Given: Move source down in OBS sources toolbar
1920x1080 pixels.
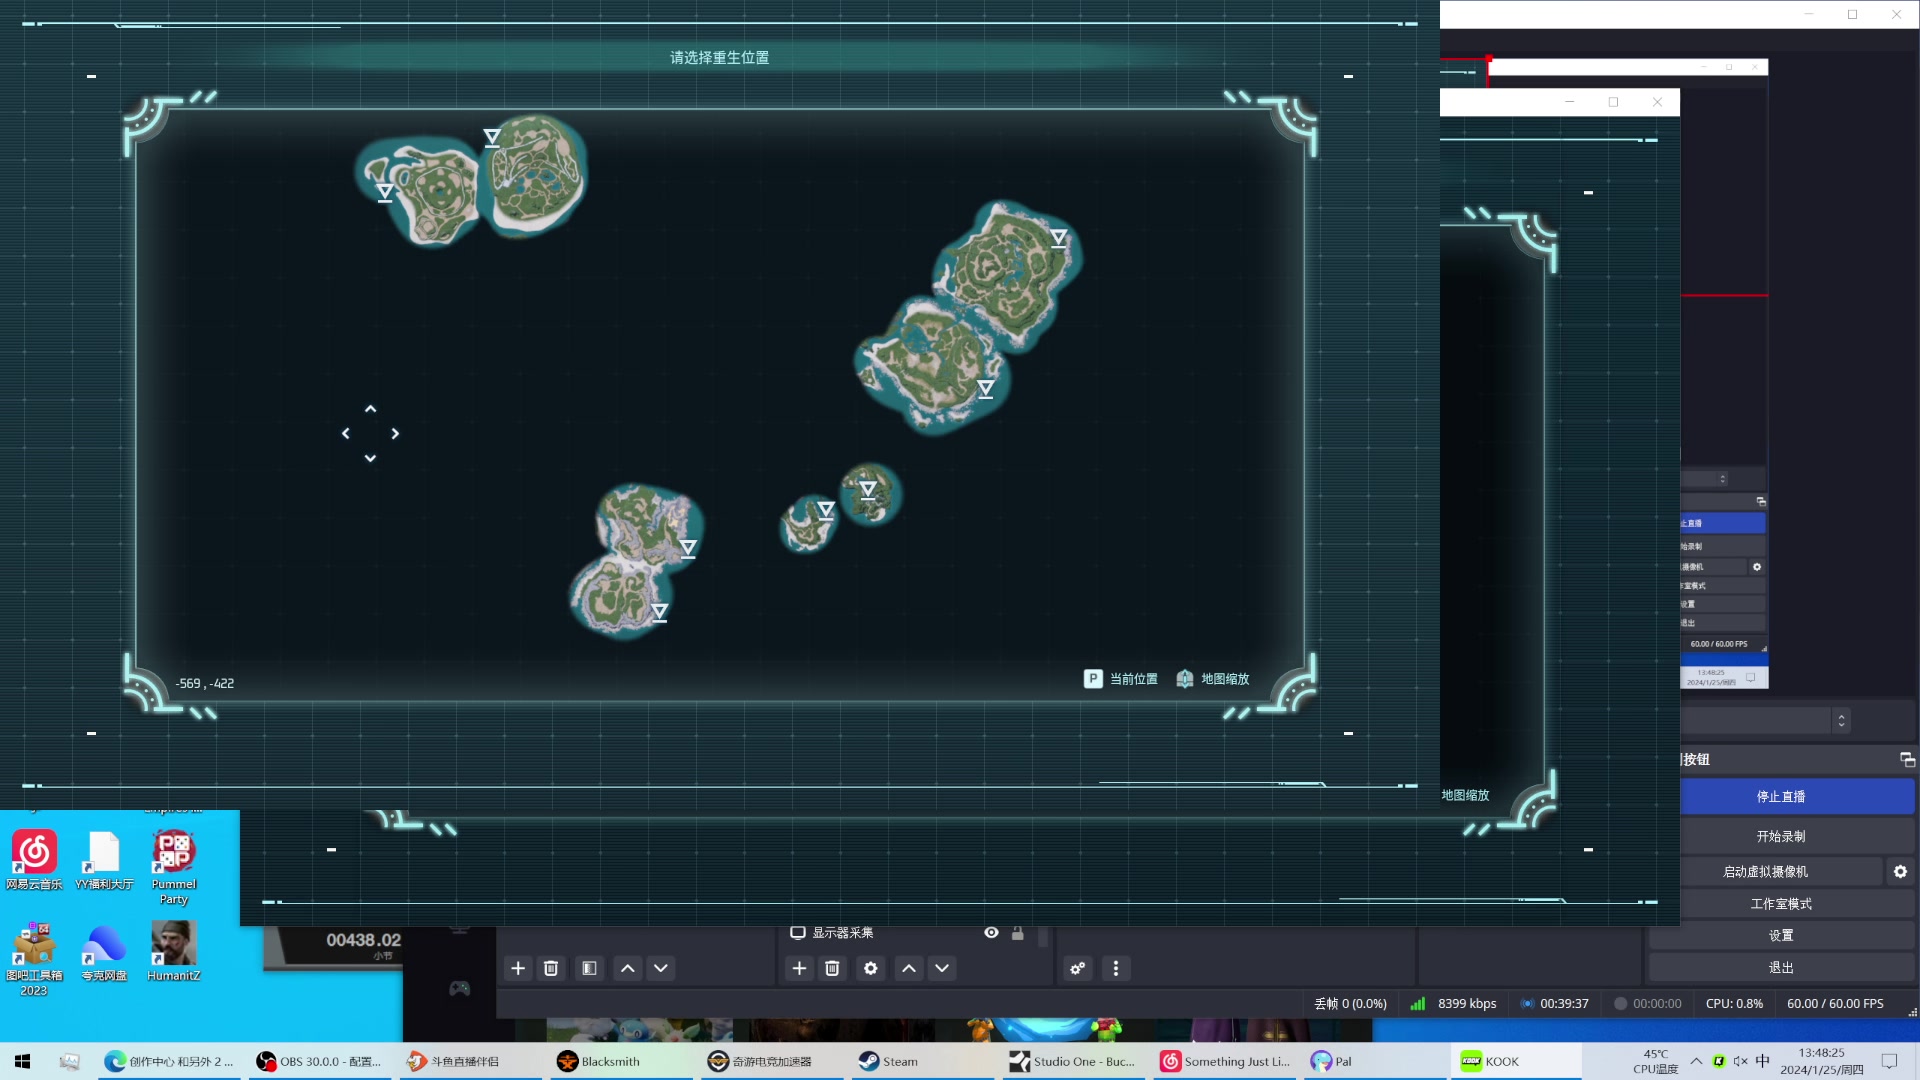Looking at the screenshot, I should click(942, 968).
